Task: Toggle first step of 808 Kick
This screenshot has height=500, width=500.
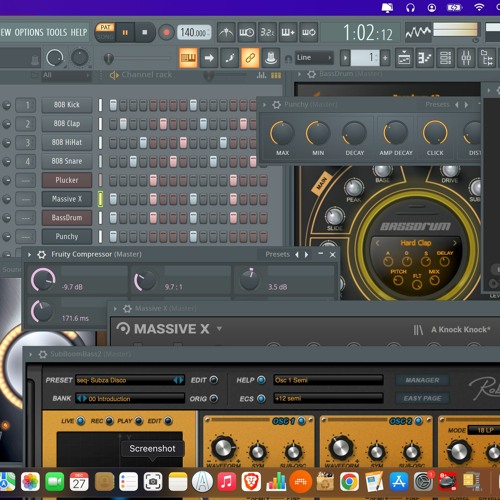Action: 113,105
